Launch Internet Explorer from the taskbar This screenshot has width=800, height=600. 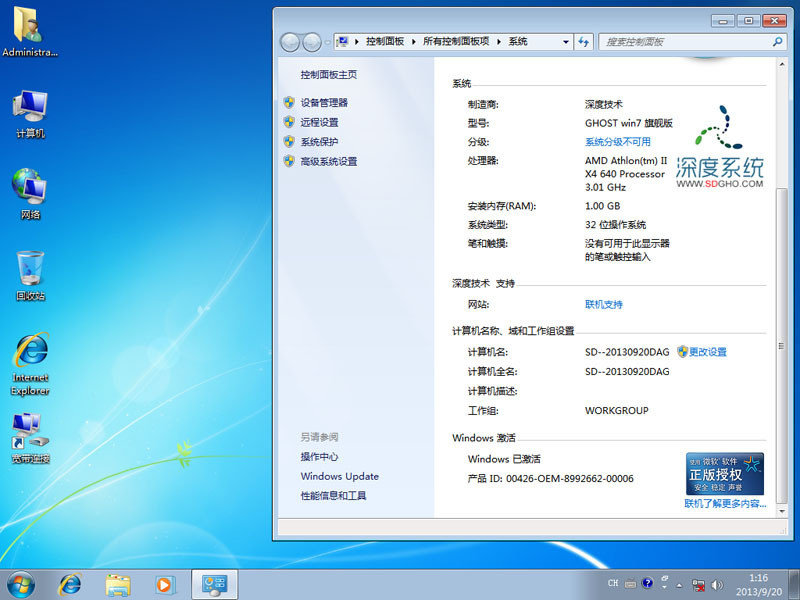pyautogui.click(x=70, y=584)
